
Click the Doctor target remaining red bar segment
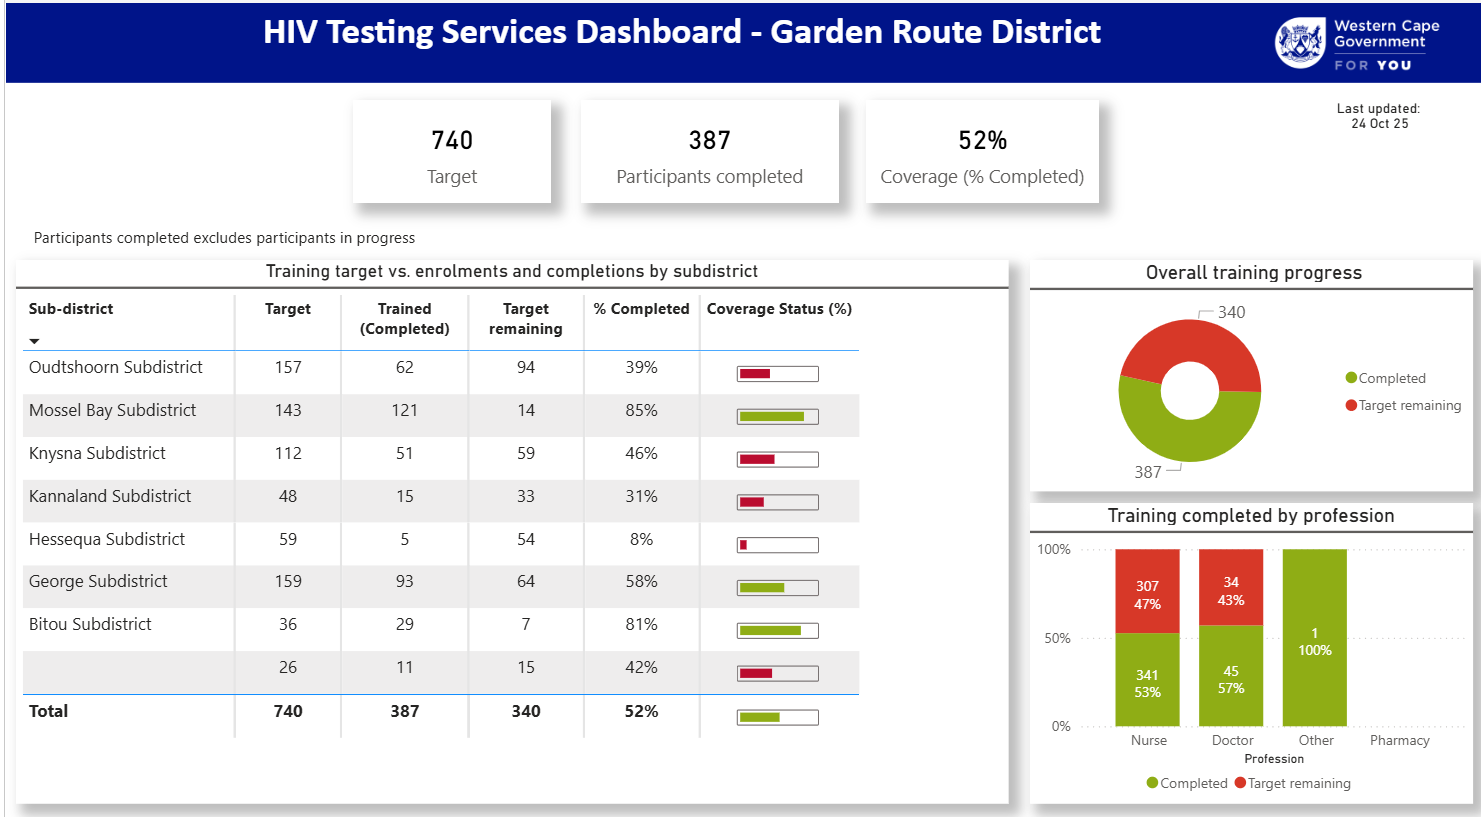[1231, 588]
